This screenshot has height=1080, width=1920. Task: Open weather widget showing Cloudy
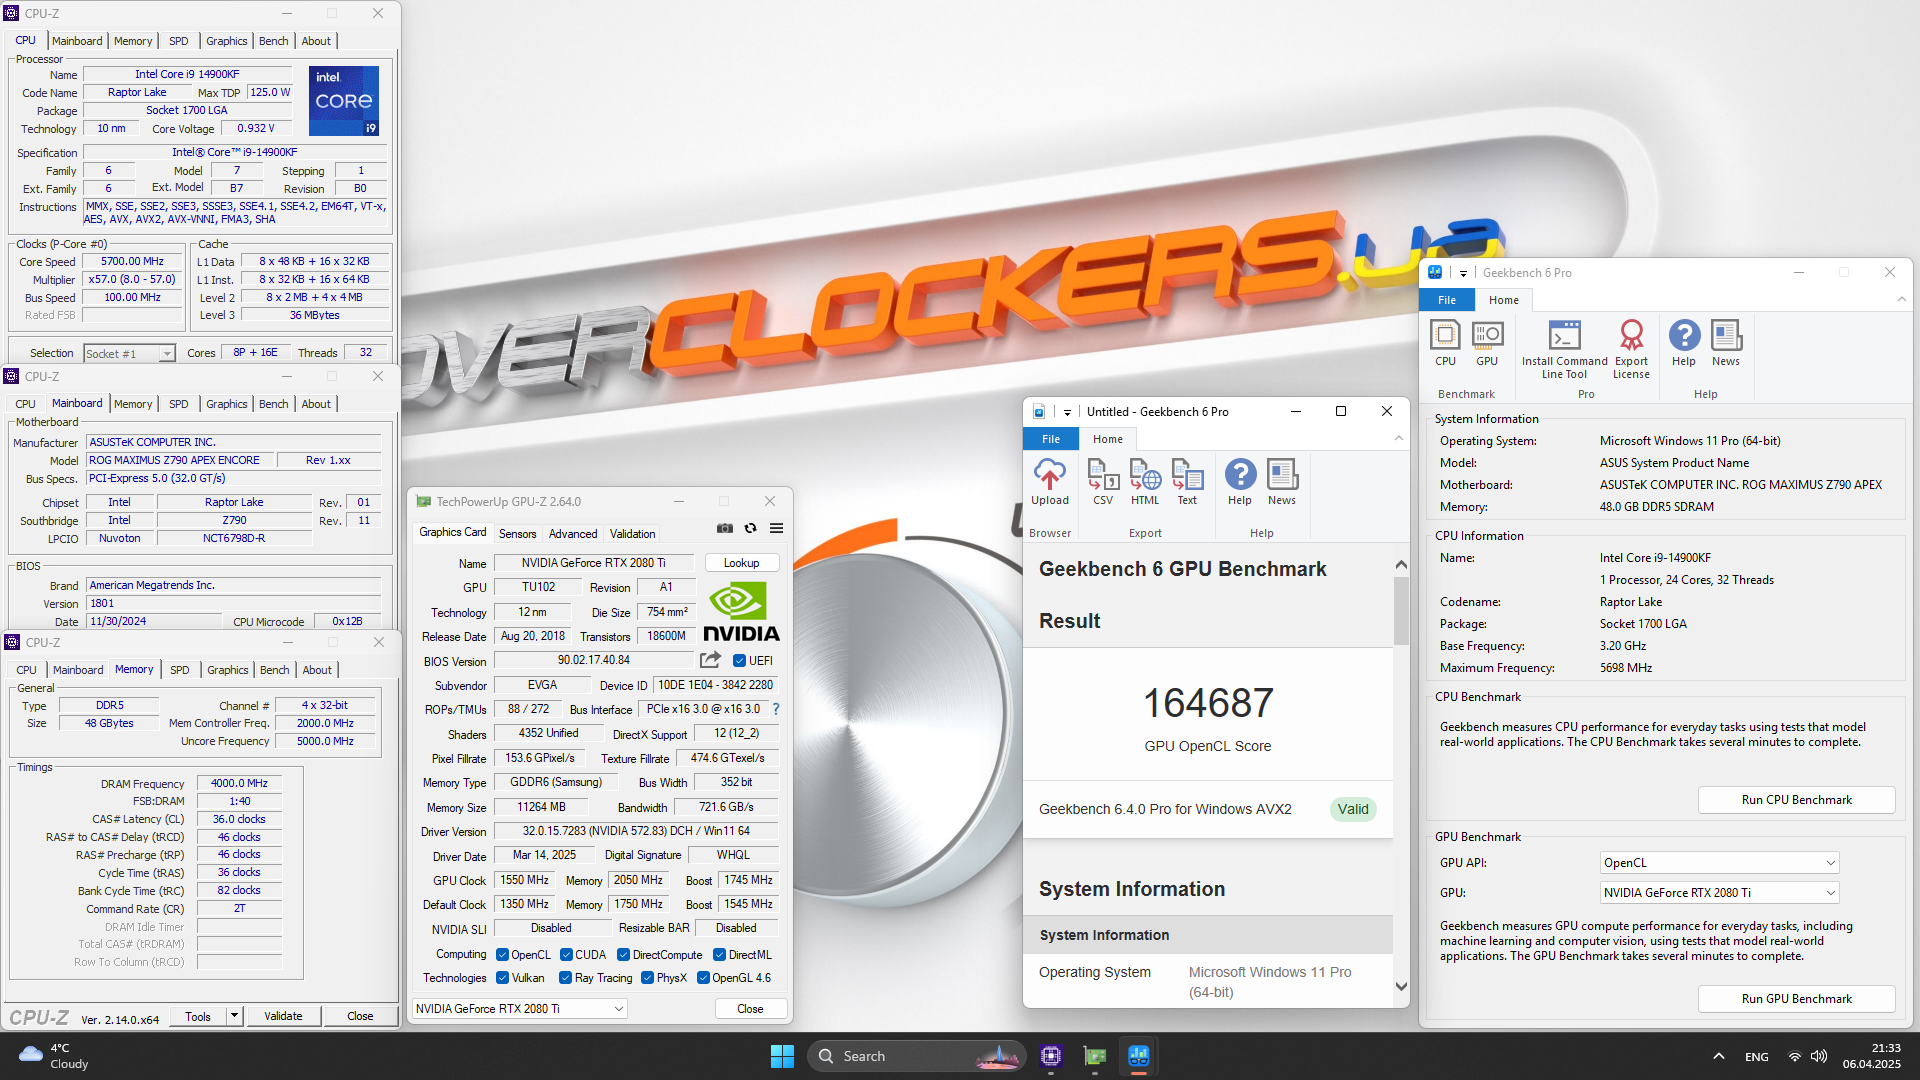tap(55, 1056)
